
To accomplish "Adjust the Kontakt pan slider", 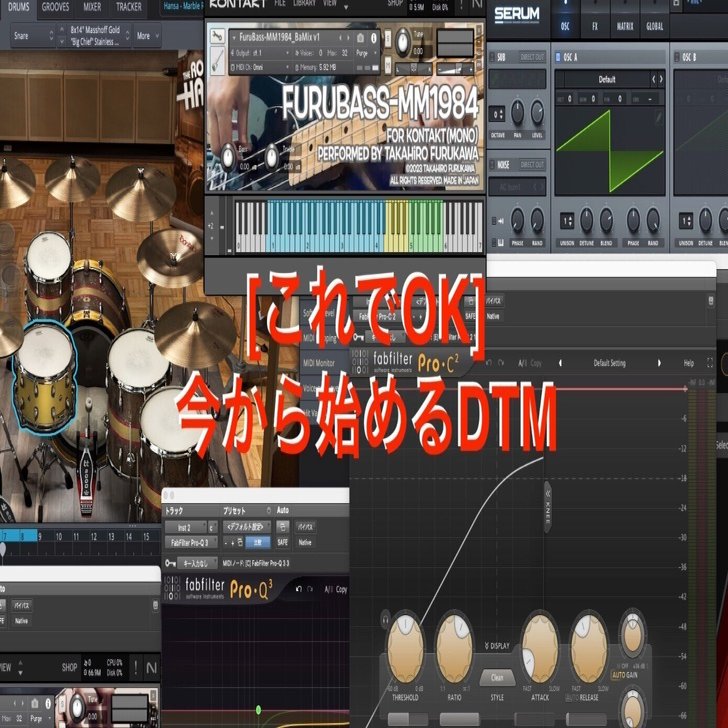I will pos(413,68).
